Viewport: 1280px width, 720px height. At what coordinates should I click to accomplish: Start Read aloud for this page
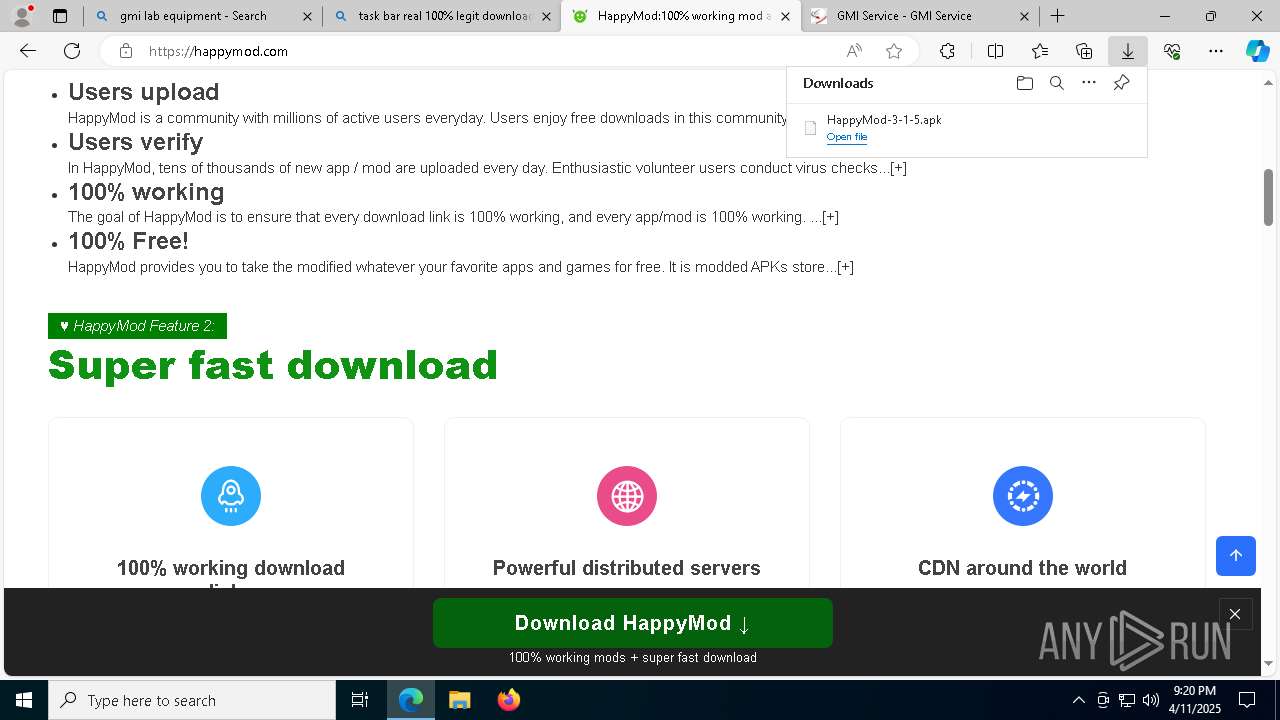(x=854, y=51)
